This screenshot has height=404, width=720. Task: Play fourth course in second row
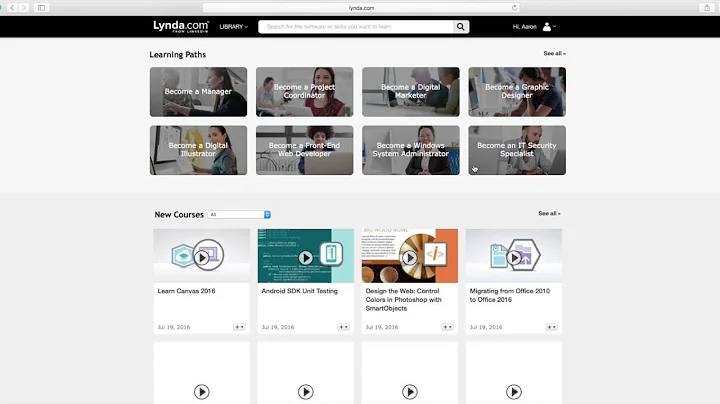tap(514, 392)
